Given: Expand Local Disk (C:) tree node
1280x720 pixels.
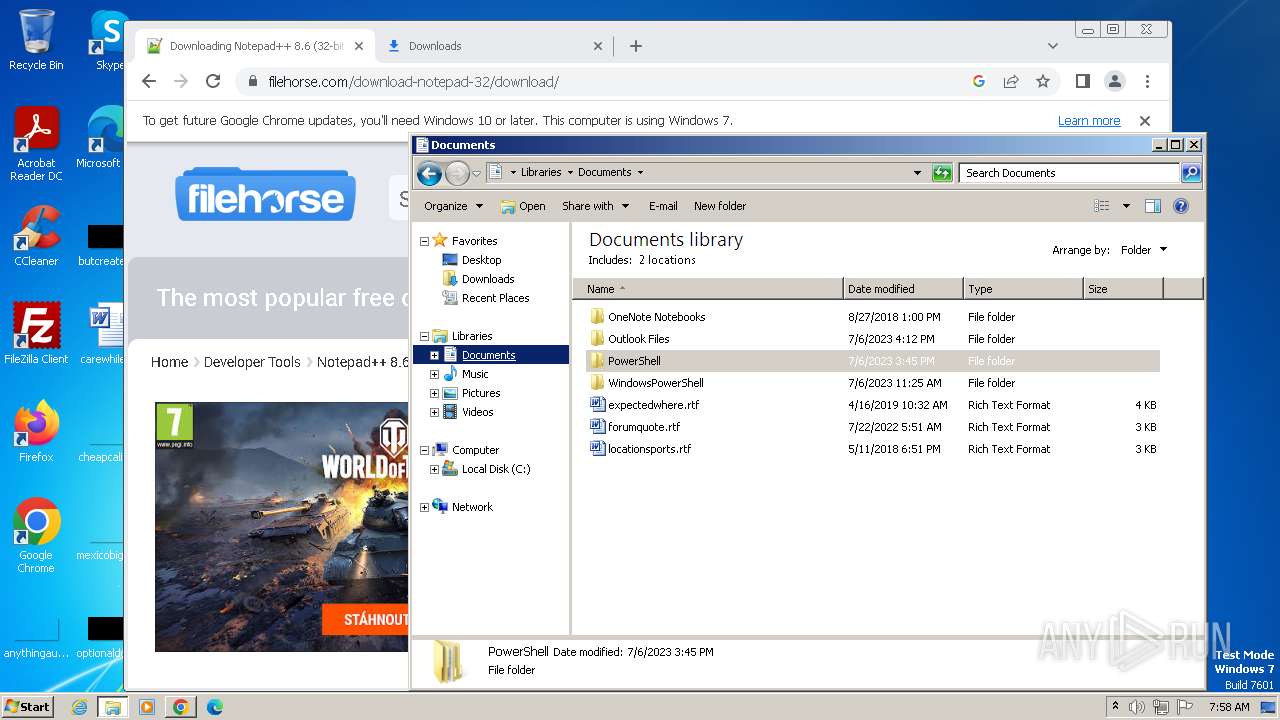Looking at the screenshot, I should pyautogui.click(x=434, y=469).
